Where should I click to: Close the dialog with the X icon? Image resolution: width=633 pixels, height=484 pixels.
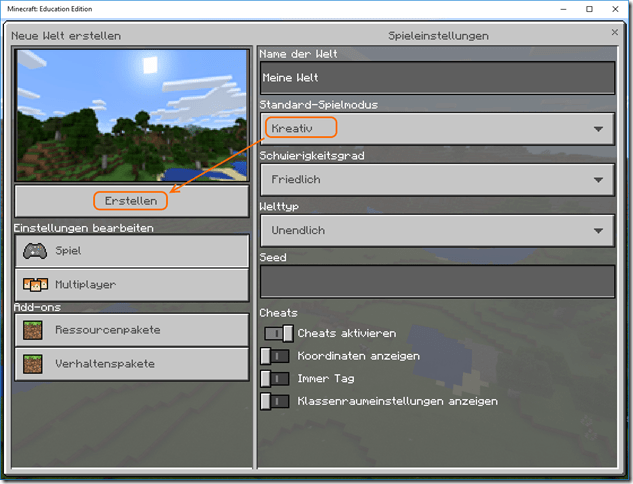tap(614, 34)
